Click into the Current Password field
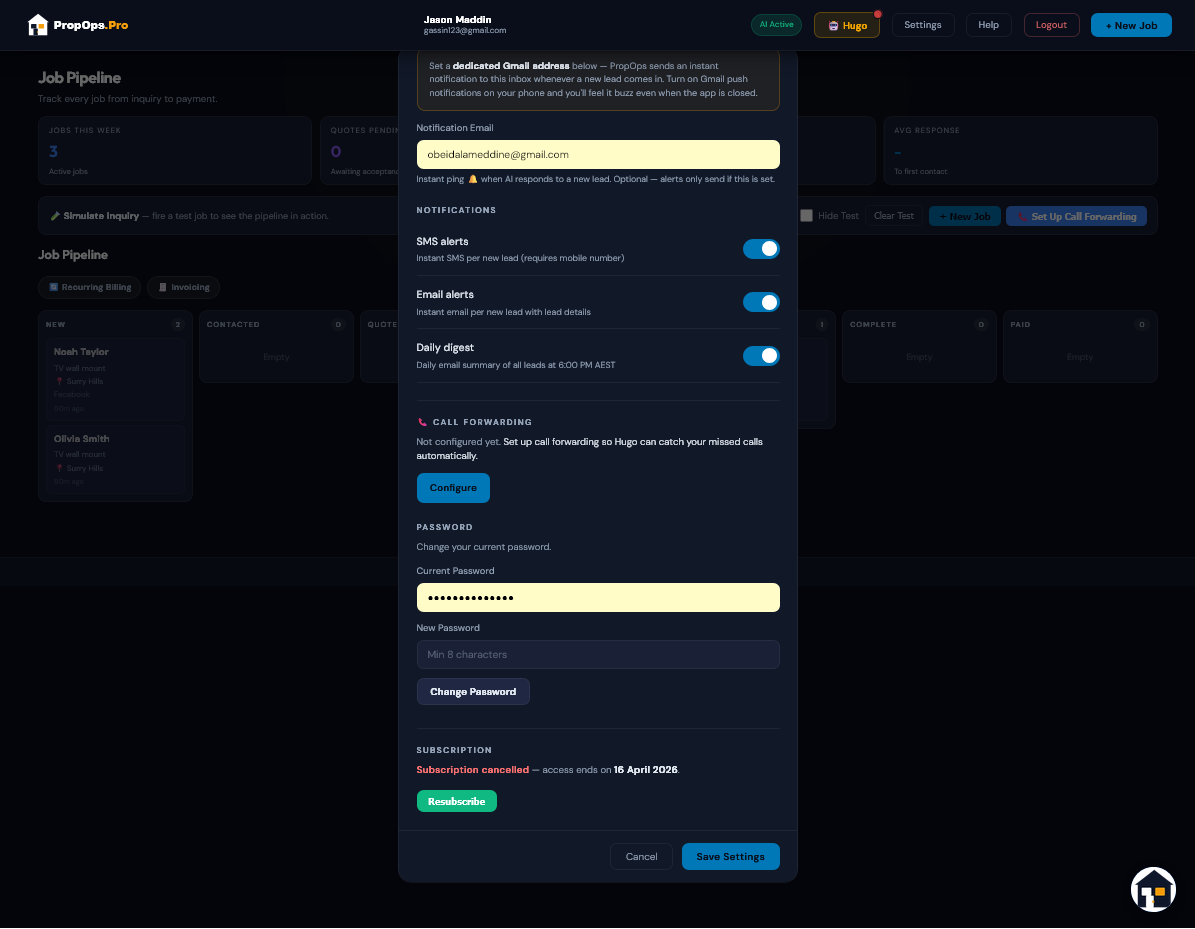Screen dimensions: 1195x929 coord(598,597)
